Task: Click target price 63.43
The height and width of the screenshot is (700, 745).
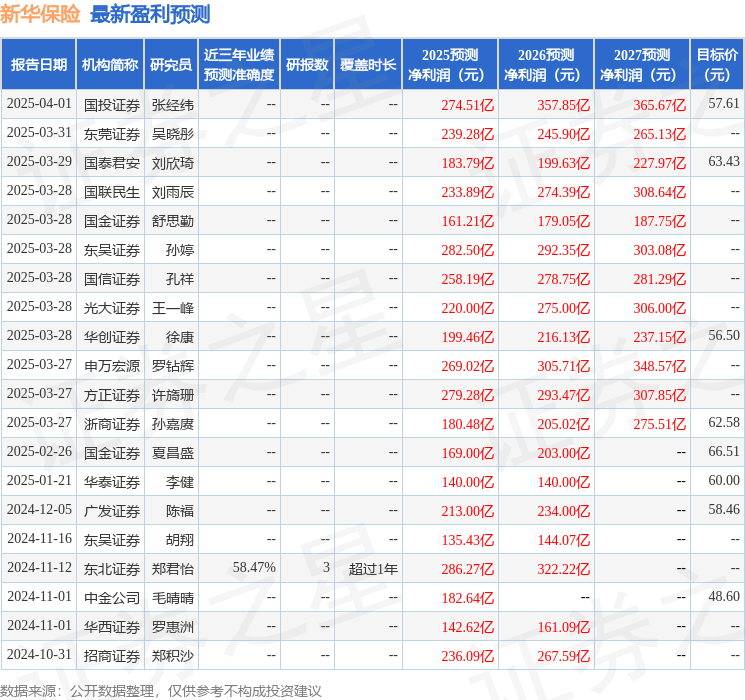Action: pos(724,162)
